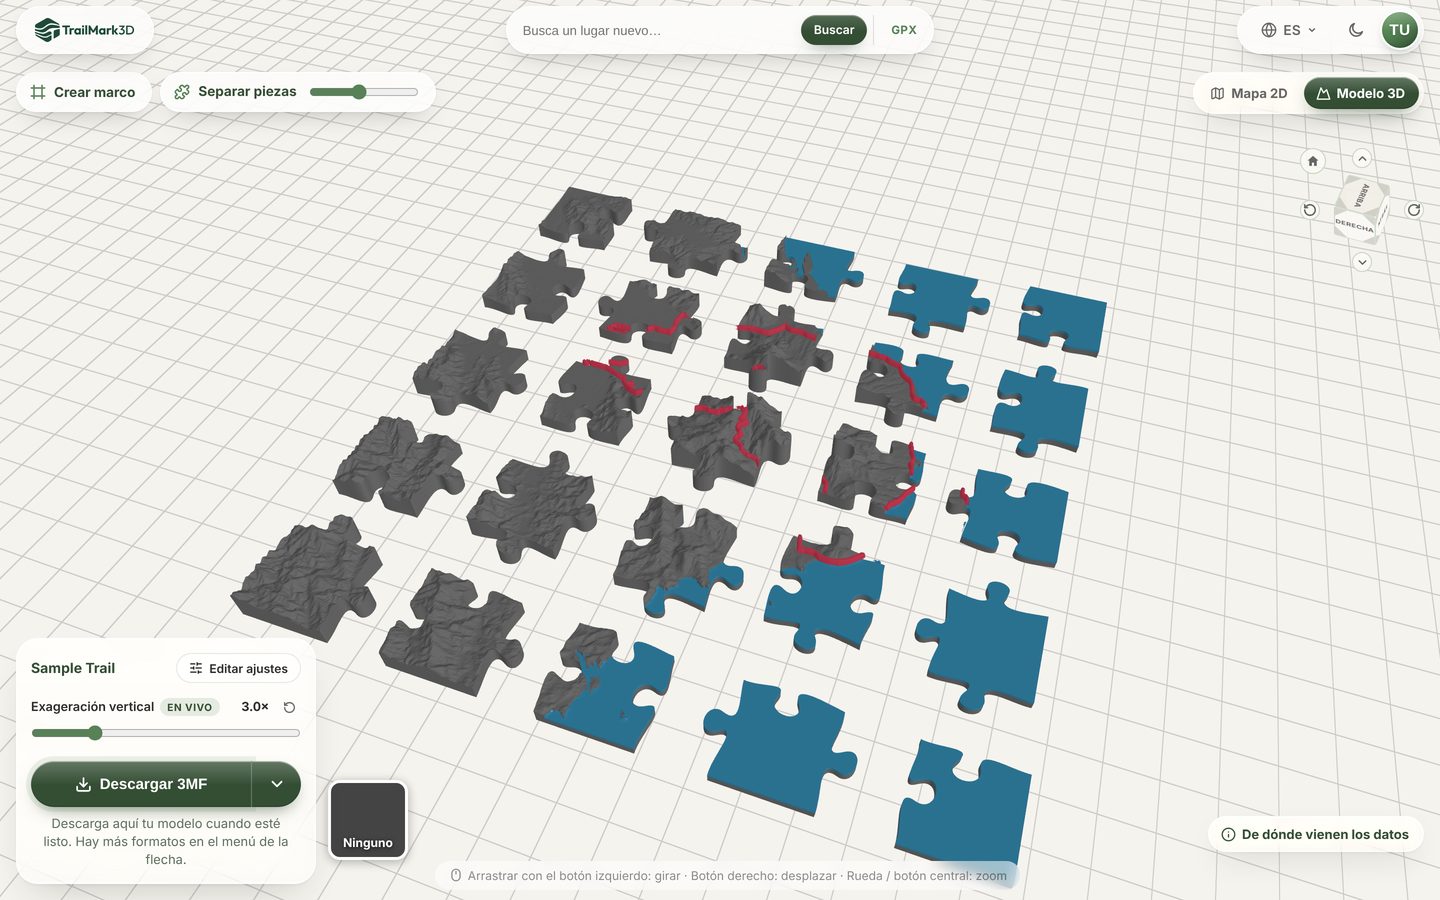Screen dimensions: 1440x900
Task: Reset vertical exaggeration with the reset icon
Action: pyautogui.click(x=289, y=707)
